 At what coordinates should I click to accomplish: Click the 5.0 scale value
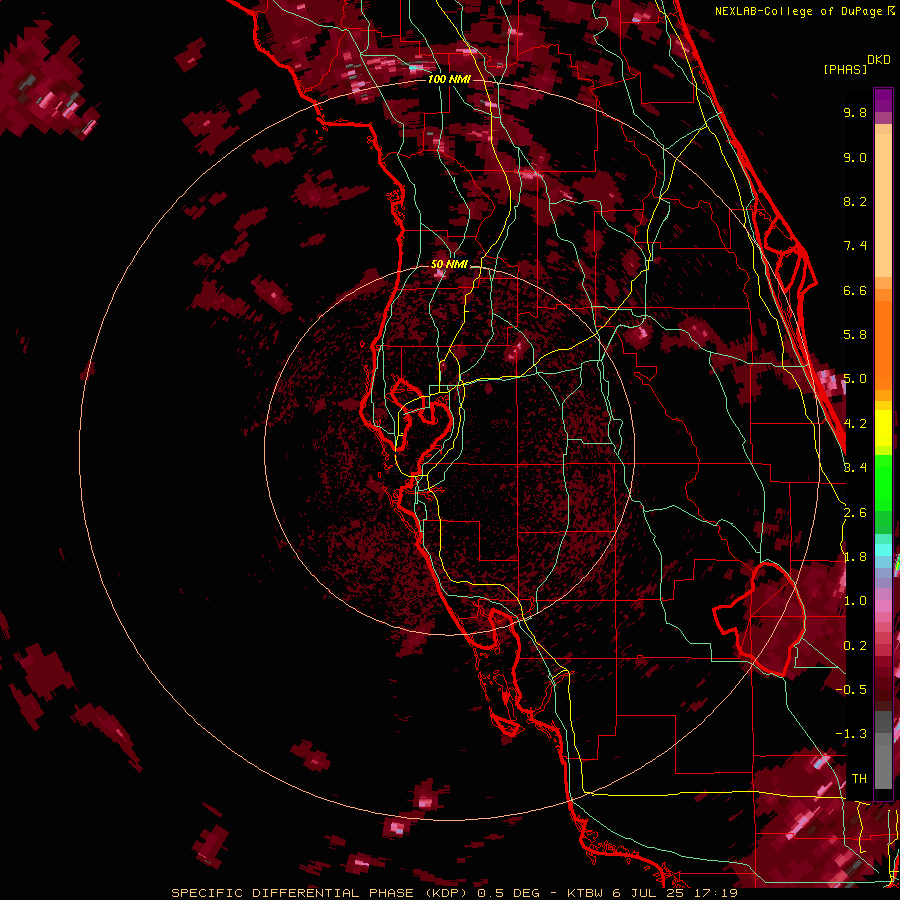coord(855,379)
